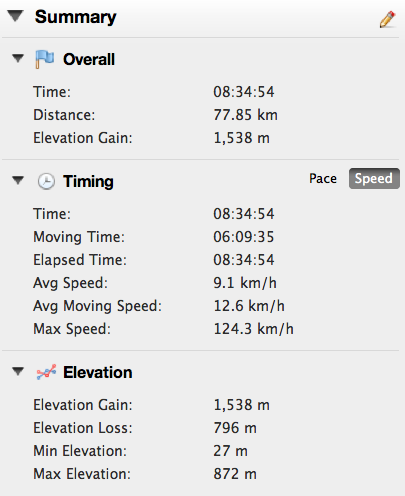Click the Moving Time value 06:09:35
The width and height of the screenshot is (405, 496).
tap(244, 237)
